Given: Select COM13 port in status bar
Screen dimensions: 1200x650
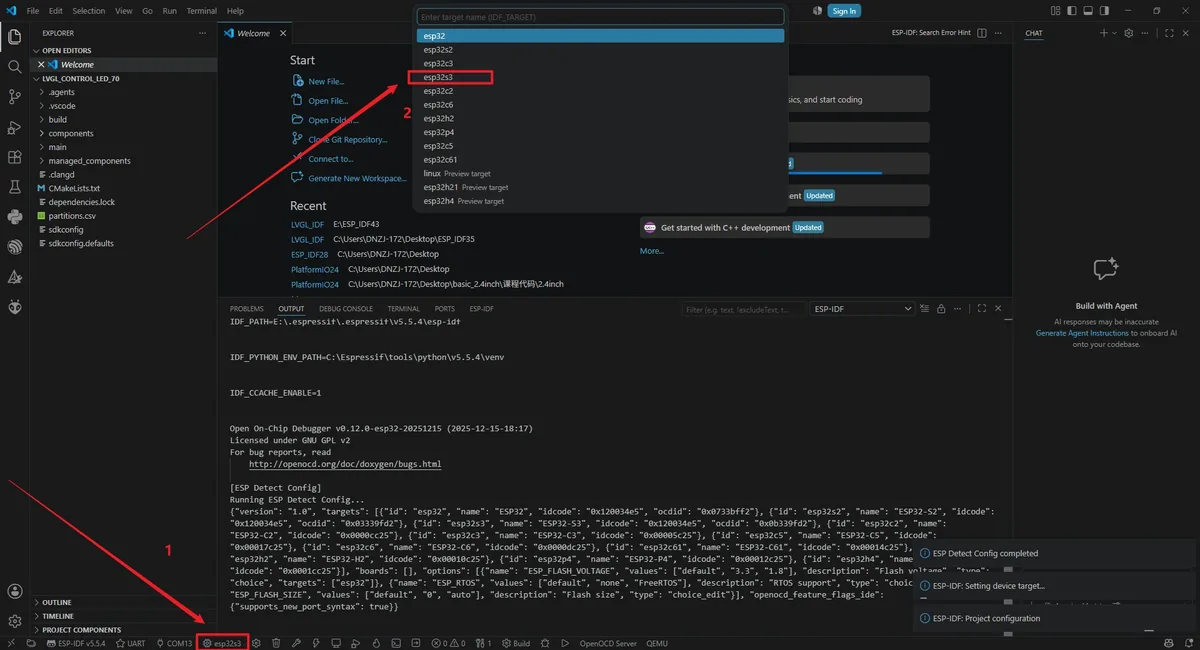Looking at the screenshot, I should coord(174,643).
